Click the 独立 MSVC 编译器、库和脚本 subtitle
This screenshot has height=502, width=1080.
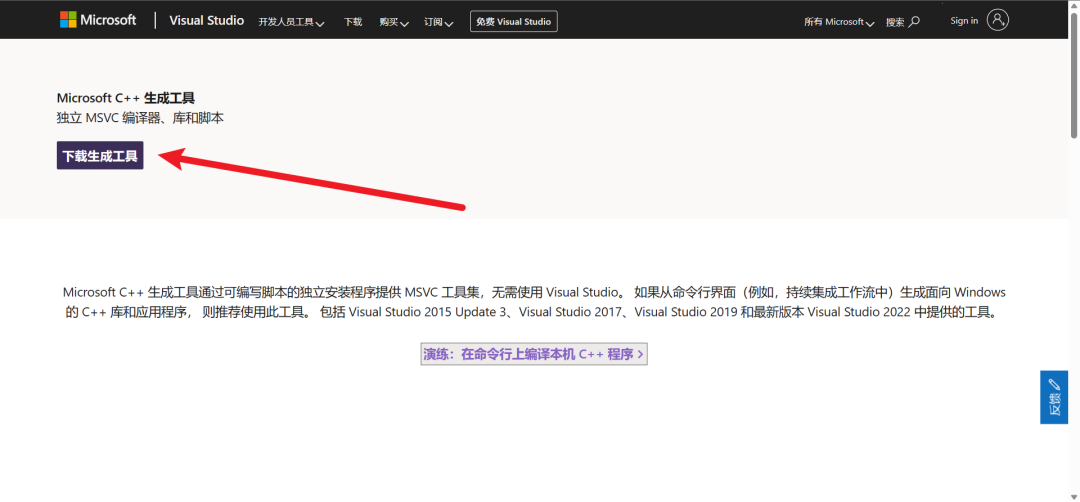tap(140, 118)
